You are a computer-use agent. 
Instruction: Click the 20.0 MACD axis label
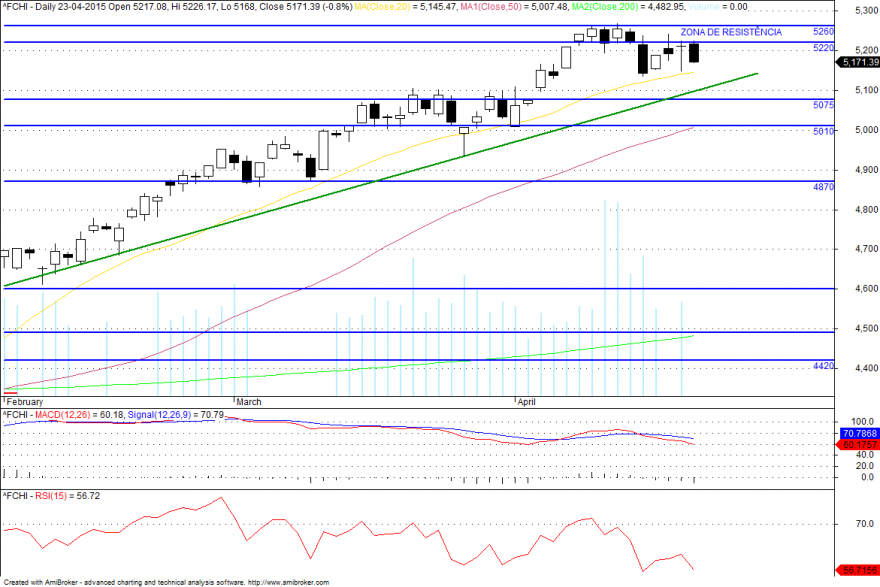(x=865, y=466)
